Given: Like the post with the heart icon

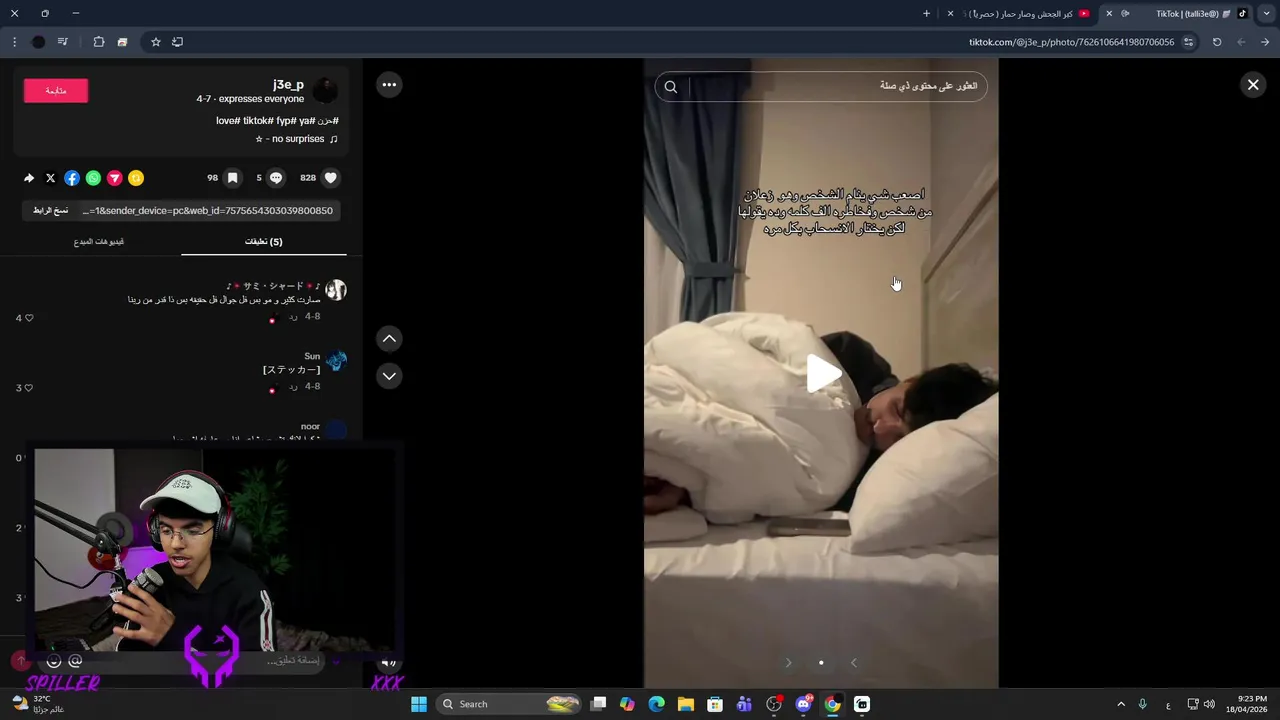Looking at the screenshot, I should tap(331, 178).
